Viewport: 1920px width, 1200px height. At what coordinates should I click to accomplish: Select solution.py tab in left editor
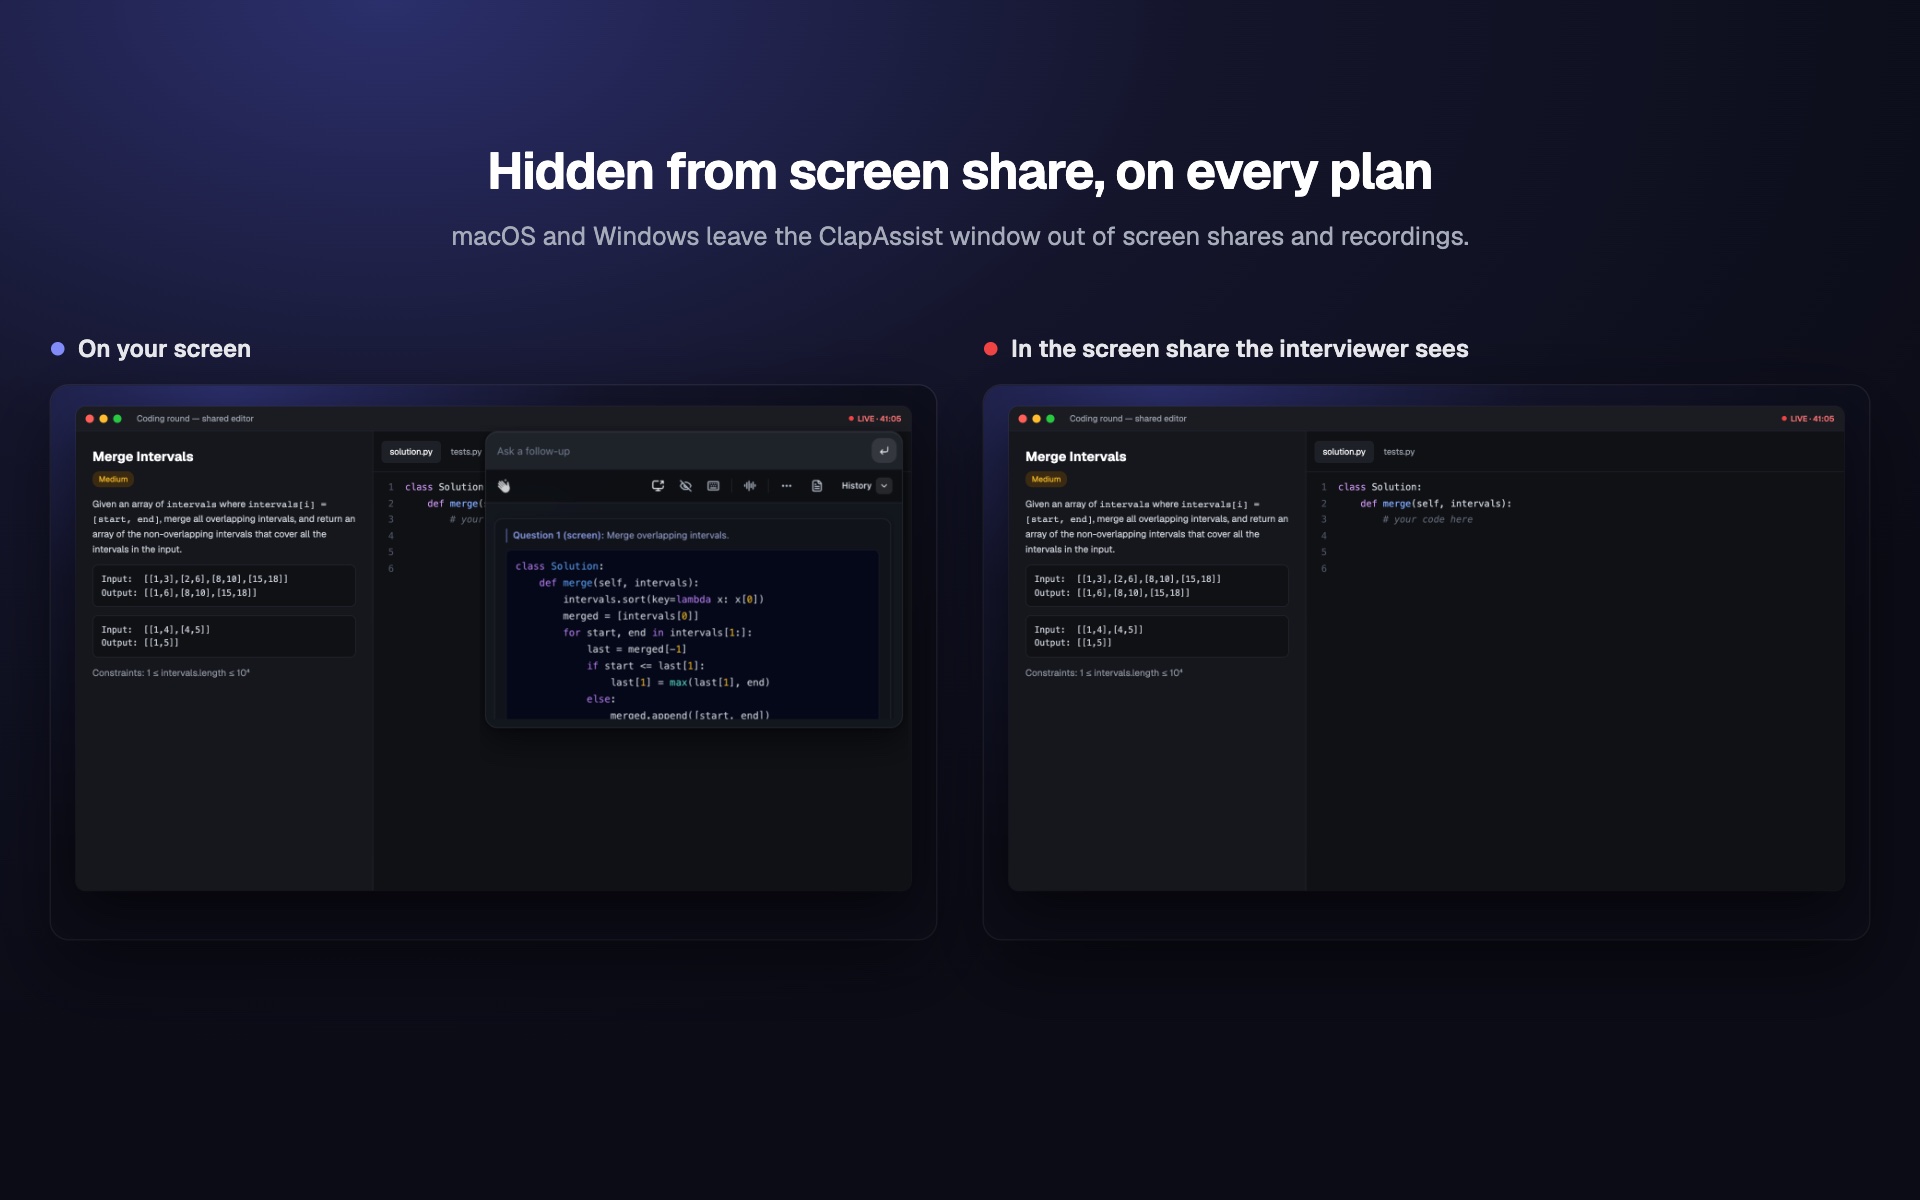tap(411, 452)
